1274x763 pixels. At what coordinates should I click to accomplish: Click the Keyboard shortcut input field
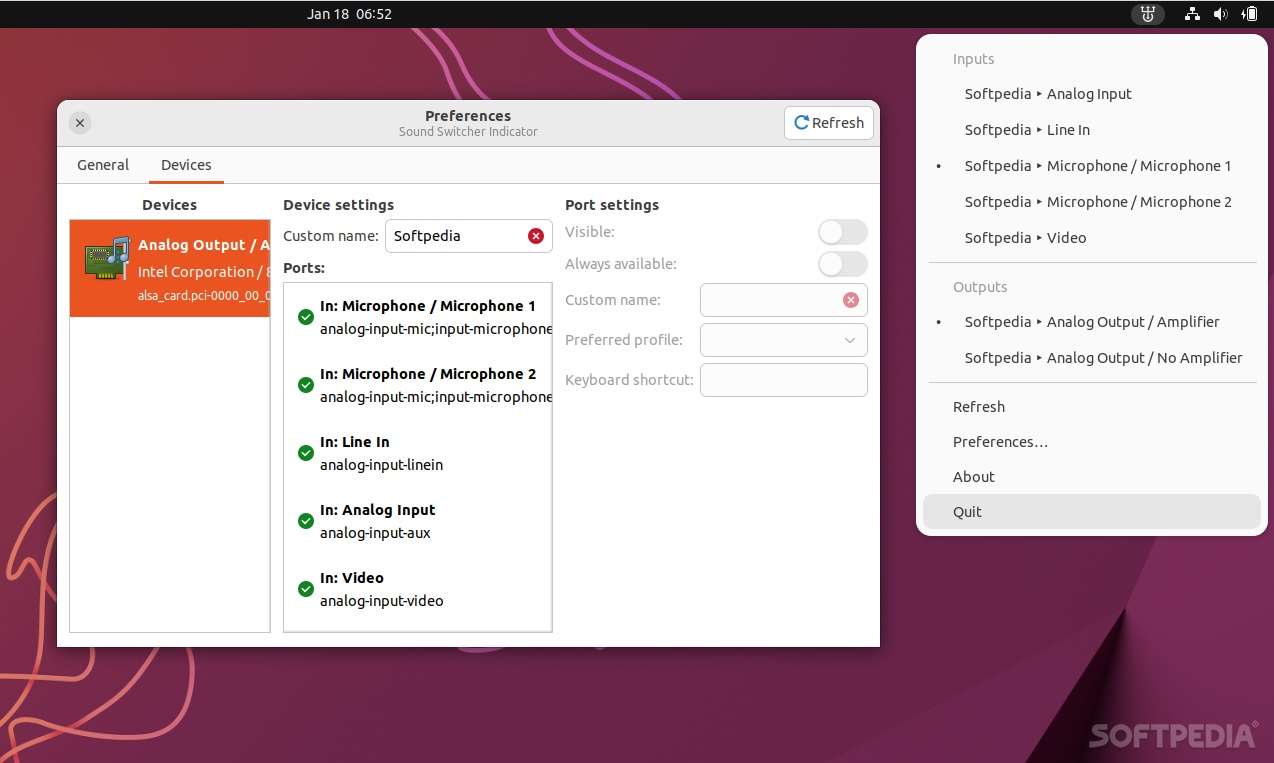tap(783, 379)
